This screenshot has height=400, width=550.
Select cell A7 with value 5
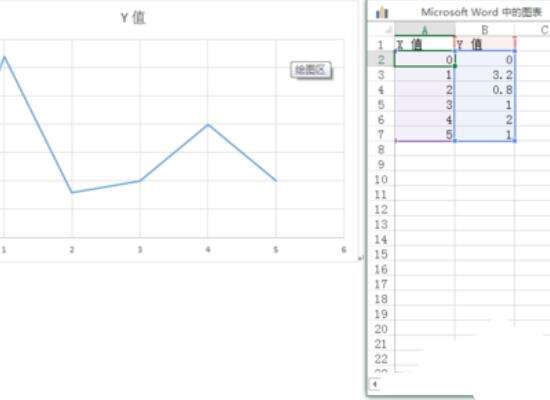[x=425, y=134]
